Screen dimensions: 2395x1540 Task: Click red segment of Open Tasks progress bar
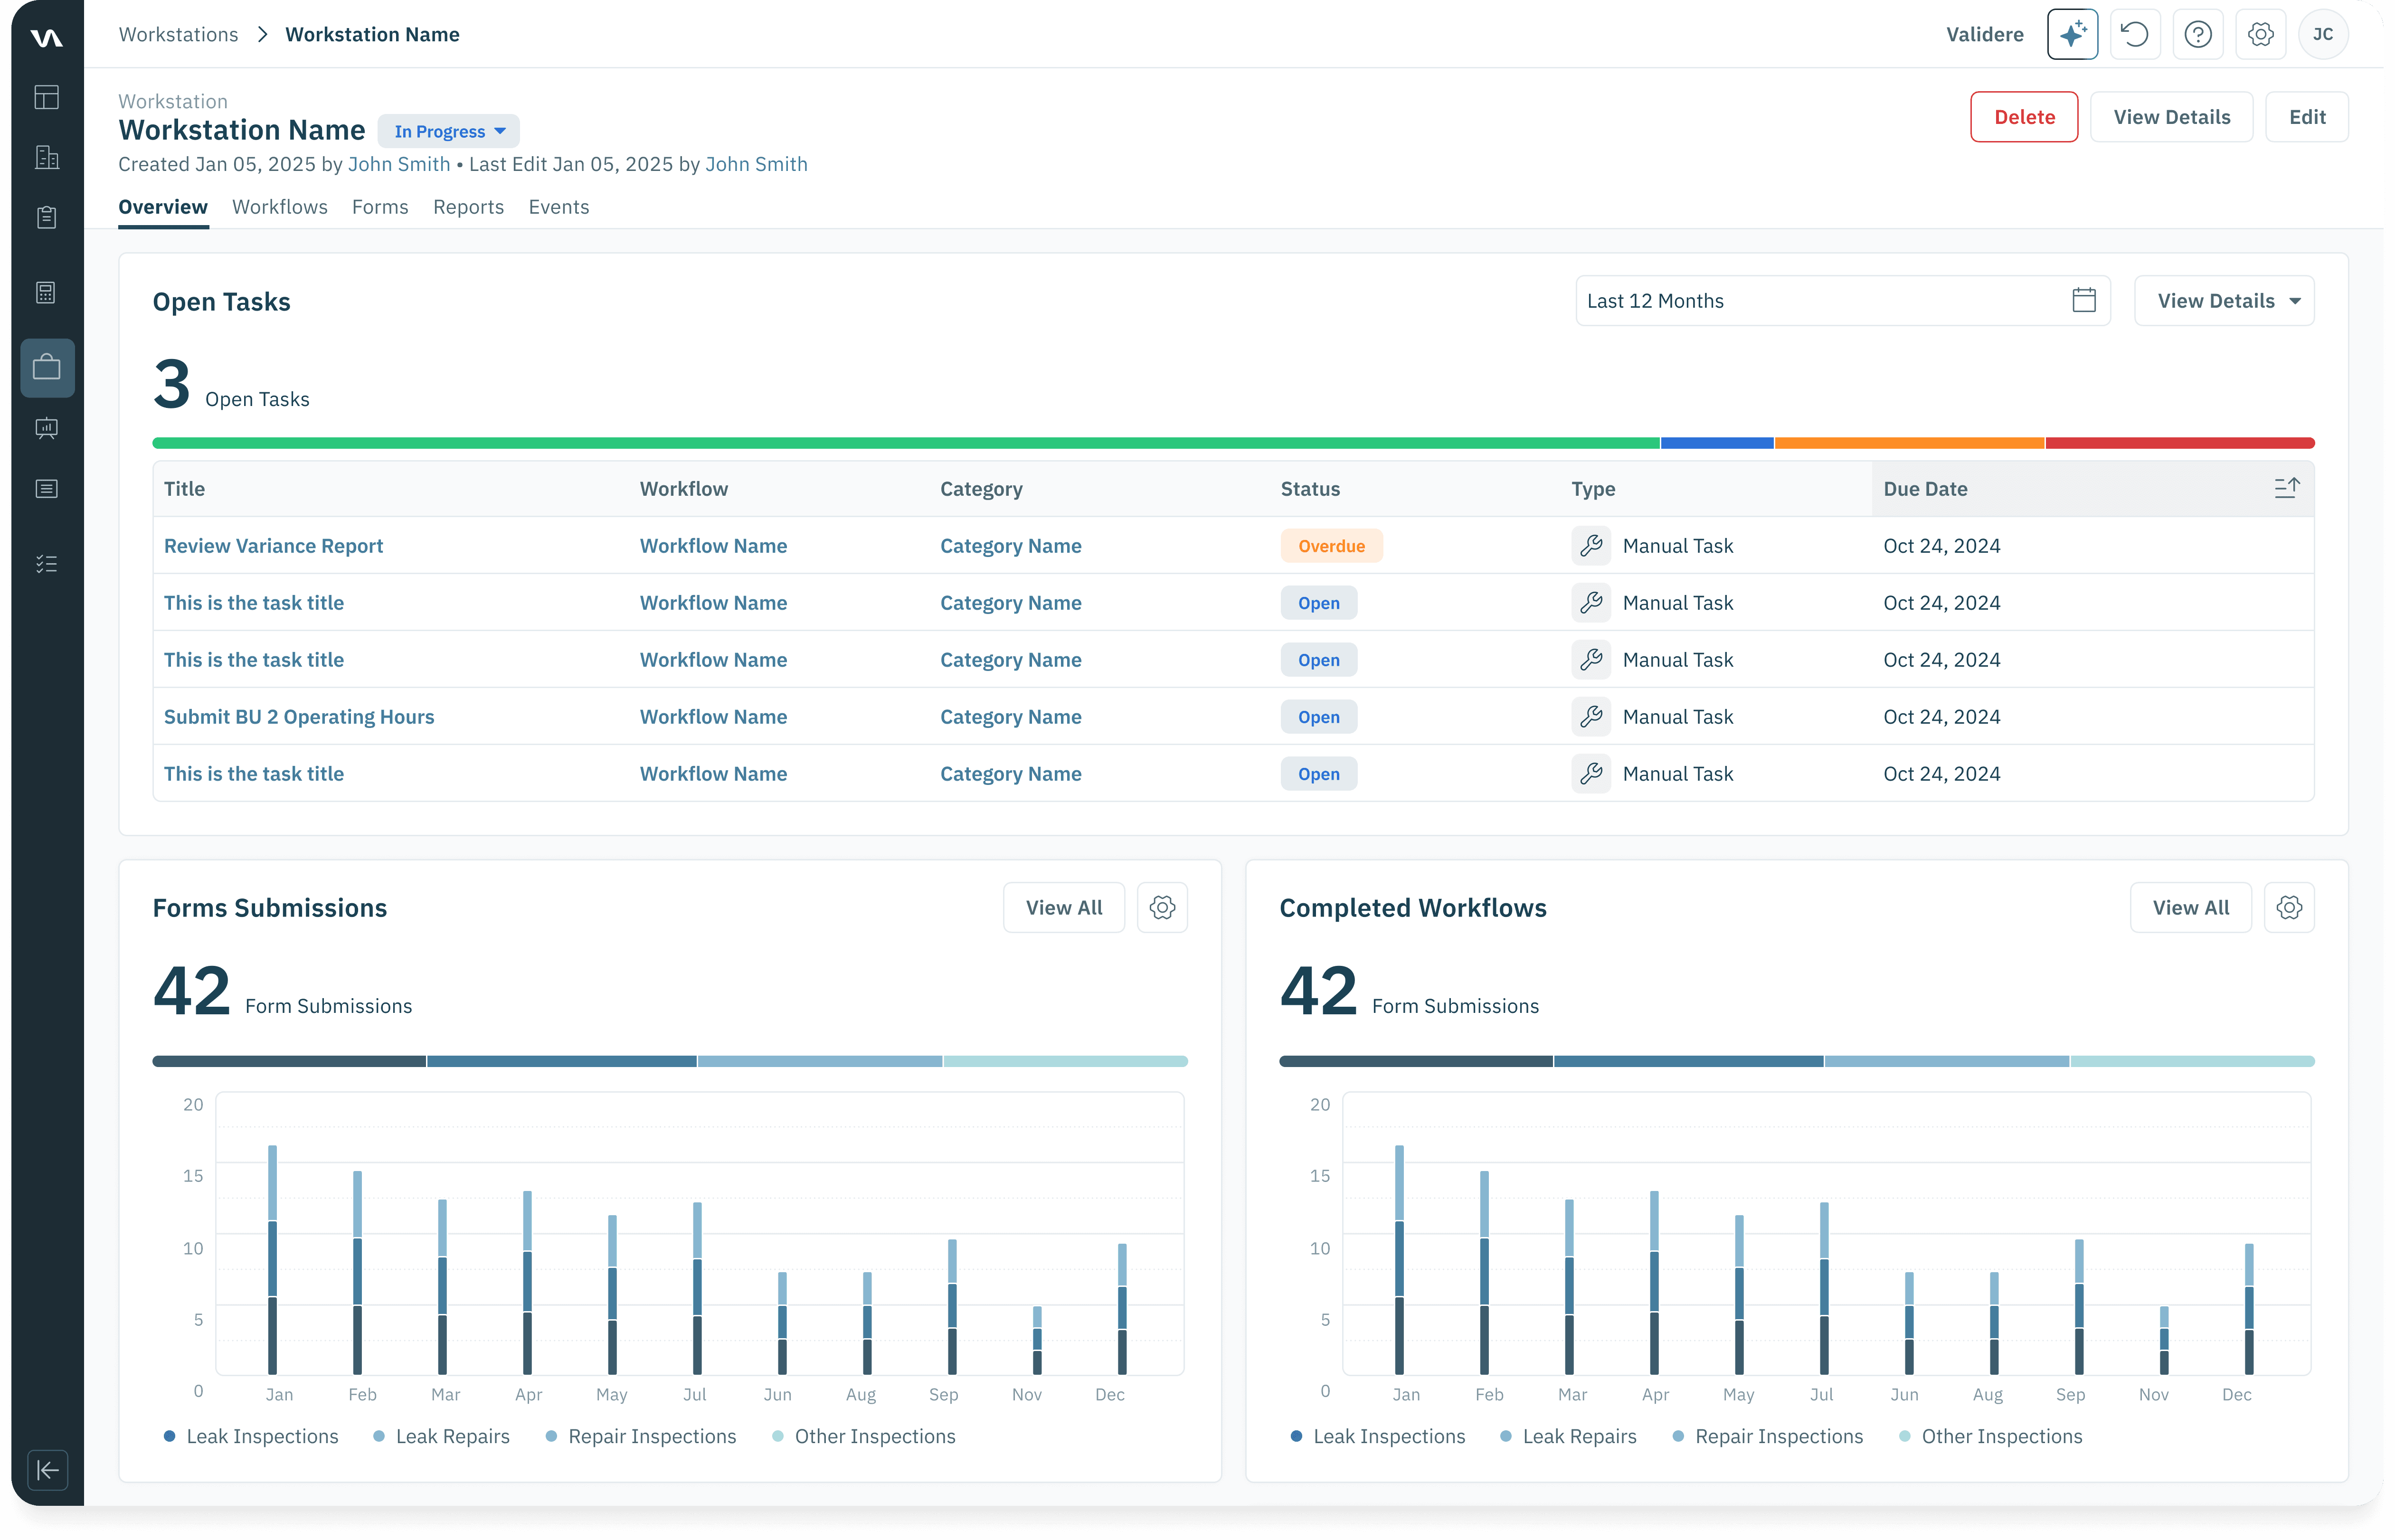(2179, 443)
